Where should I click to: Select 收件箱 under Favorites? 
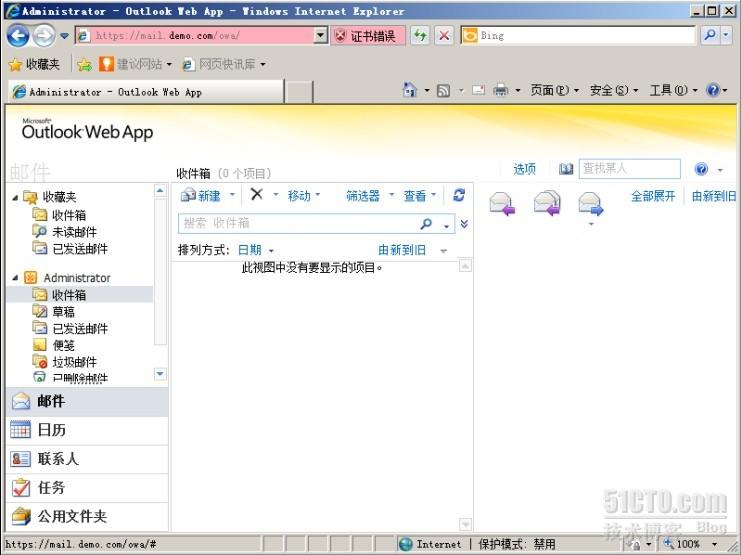point(69,215)
